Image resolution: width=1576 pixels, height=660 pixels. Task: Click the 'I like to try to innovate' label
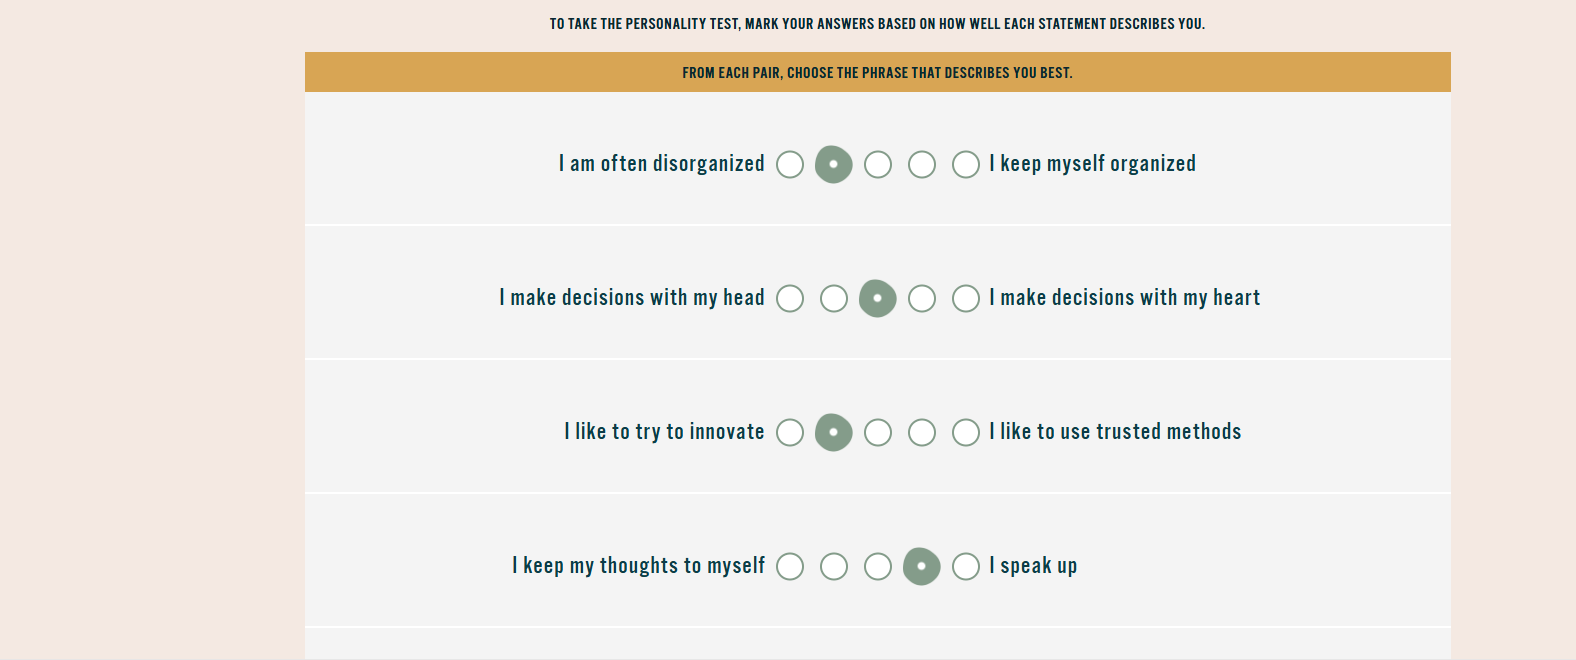664,432
